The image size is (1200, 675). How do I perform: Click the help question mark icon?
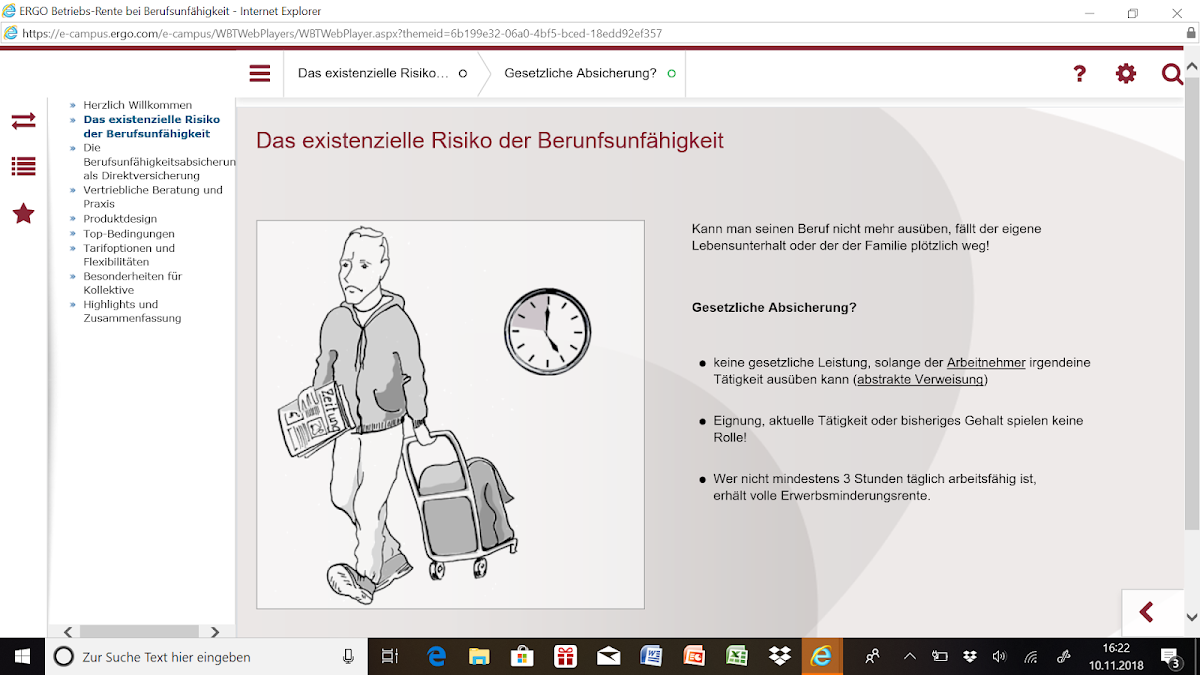(1079, 73)
